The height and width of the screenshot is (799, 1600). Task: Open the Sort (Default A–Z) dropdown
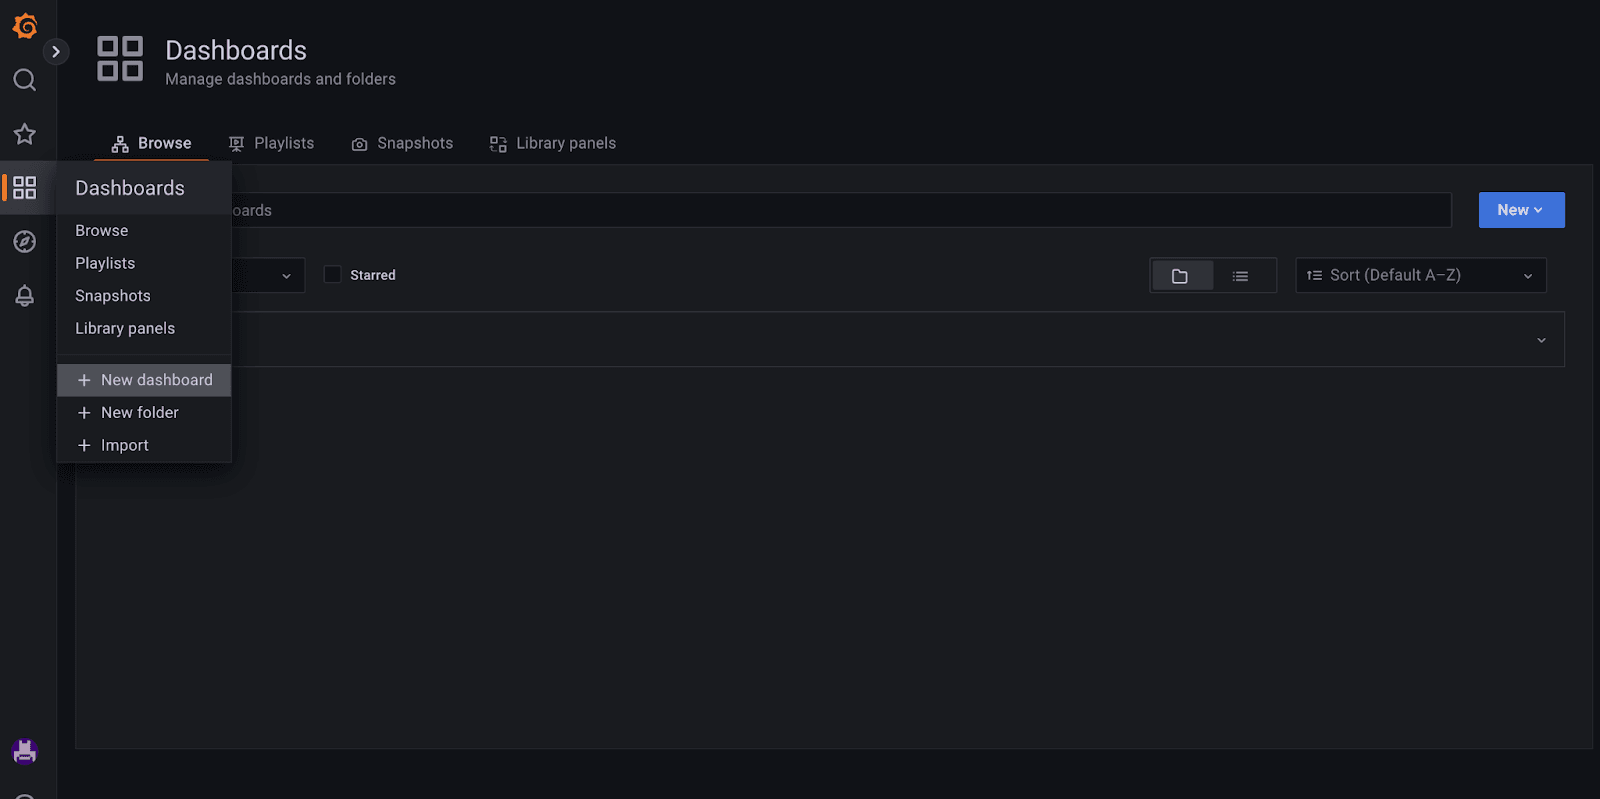1421,275
